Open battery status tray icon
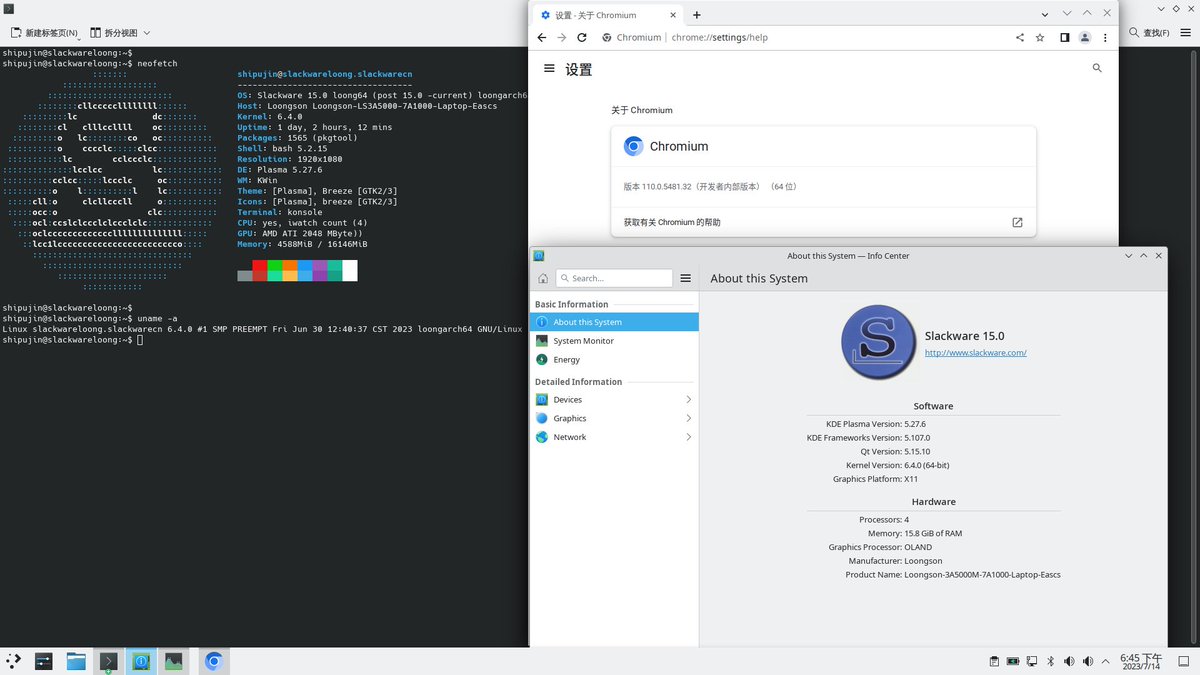Screen dimensions: 1200x675 1013,661
